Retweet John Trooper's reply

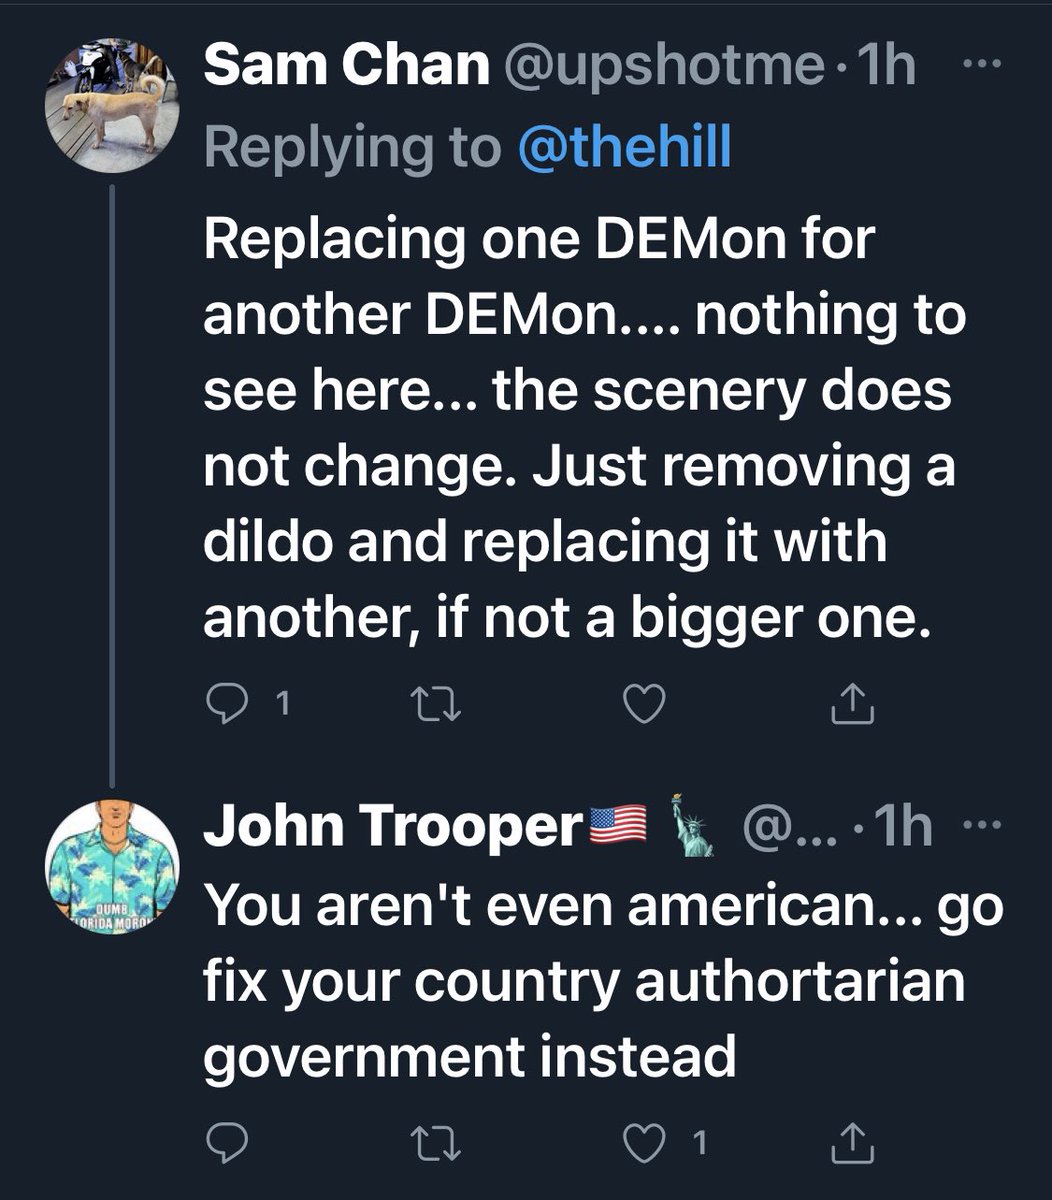(x=439, y=1142)
